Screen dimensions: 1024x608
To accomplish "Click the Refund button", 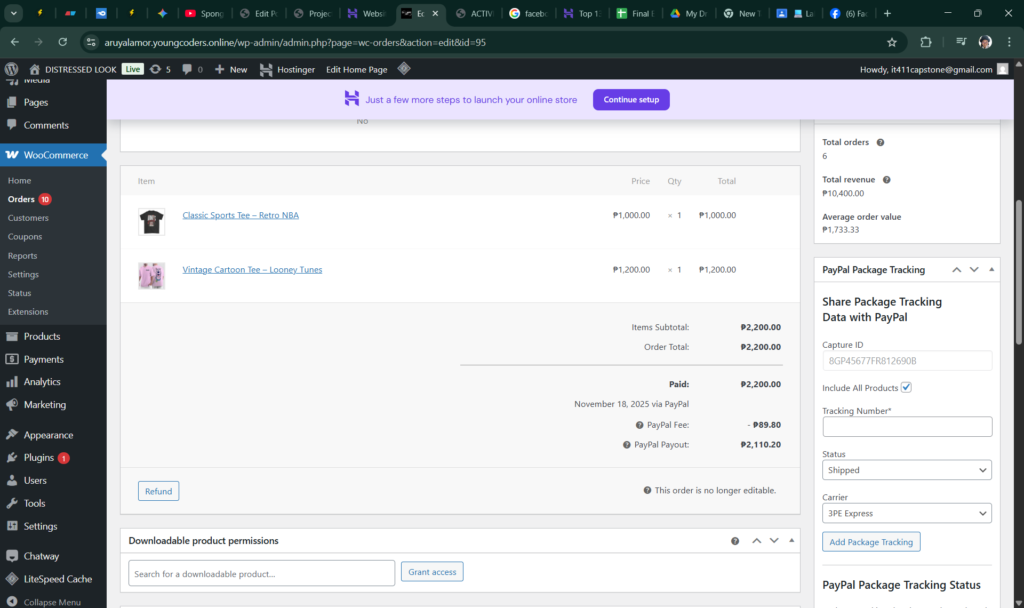I will (158, 491).
